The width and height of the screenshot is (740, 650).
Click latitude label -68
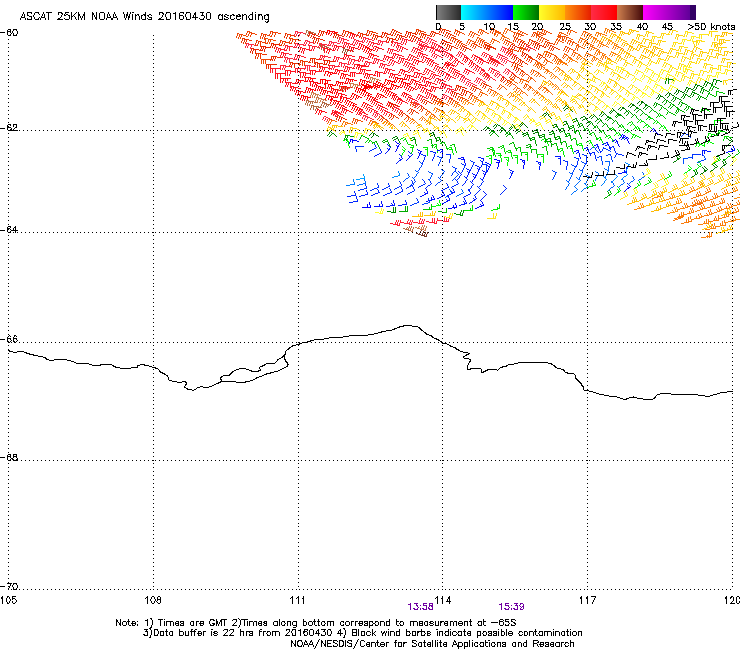point(9,458)
